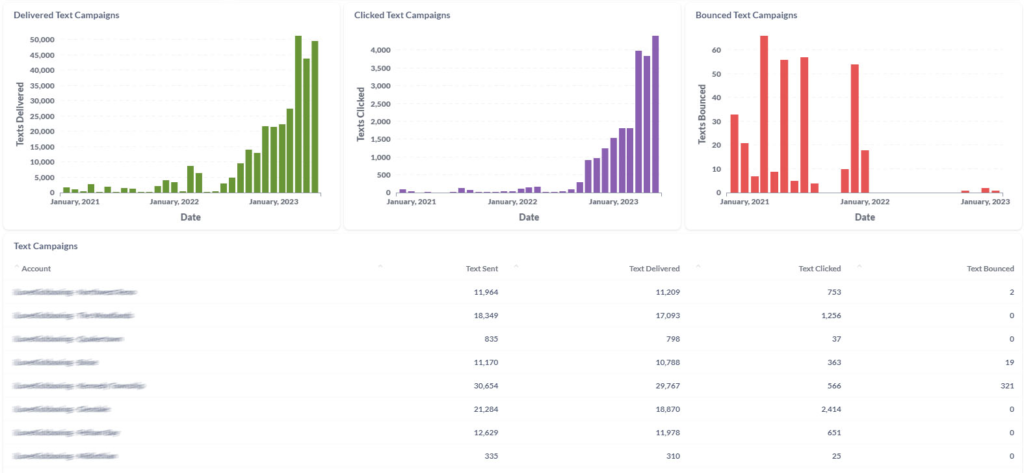Sort by Text Delivered column header
The width and height of the screenshot is (1024, 473).
(x=654, y=268)
